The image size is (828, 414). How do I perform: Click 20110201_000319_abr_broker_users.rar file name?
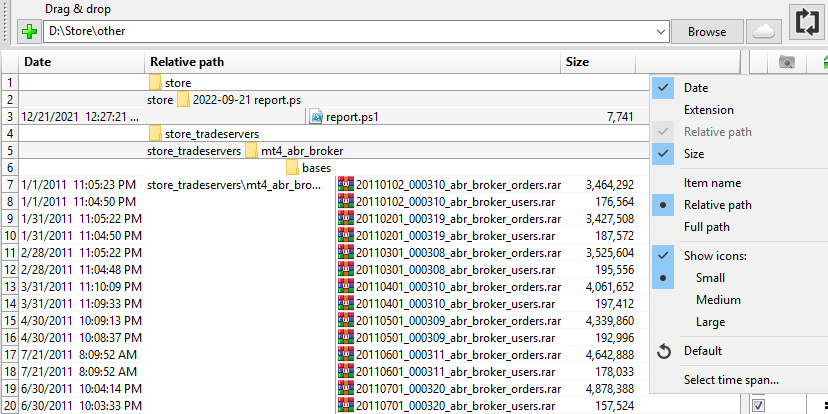click(455, 236)
